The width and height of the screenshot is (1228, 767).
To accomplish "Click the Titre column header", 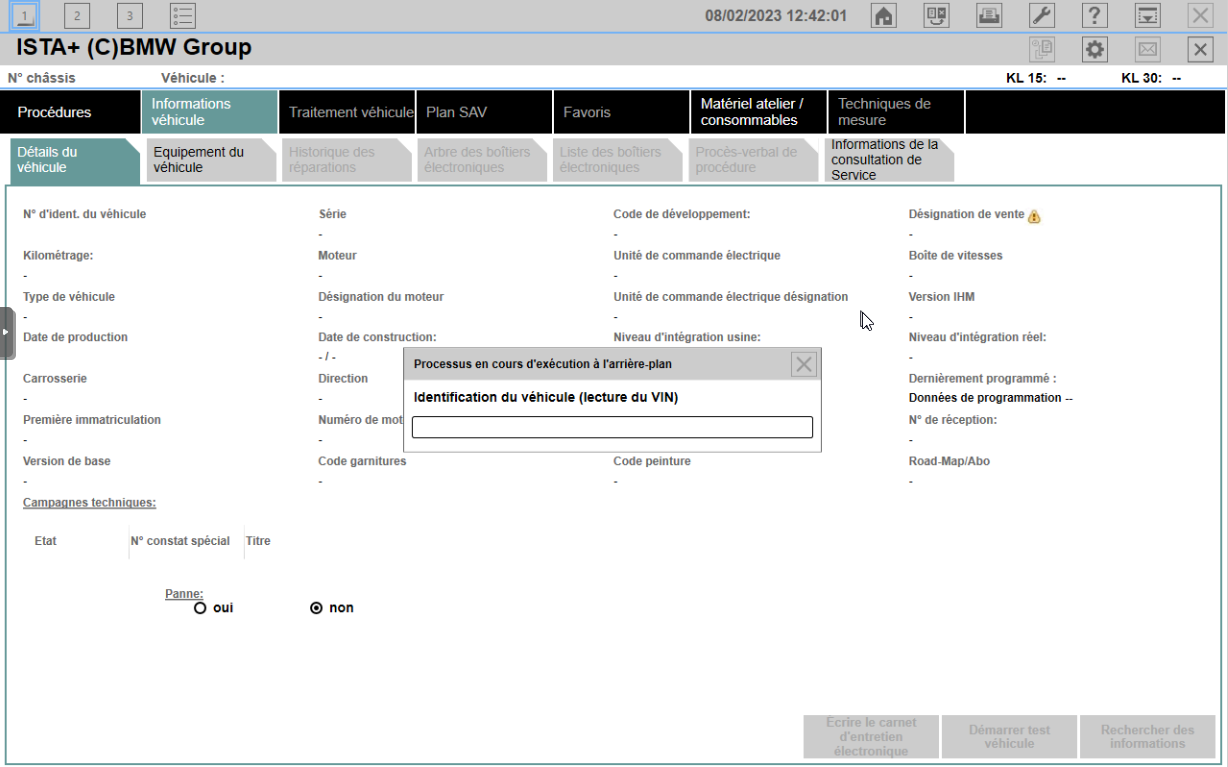I will coord(258,541).
